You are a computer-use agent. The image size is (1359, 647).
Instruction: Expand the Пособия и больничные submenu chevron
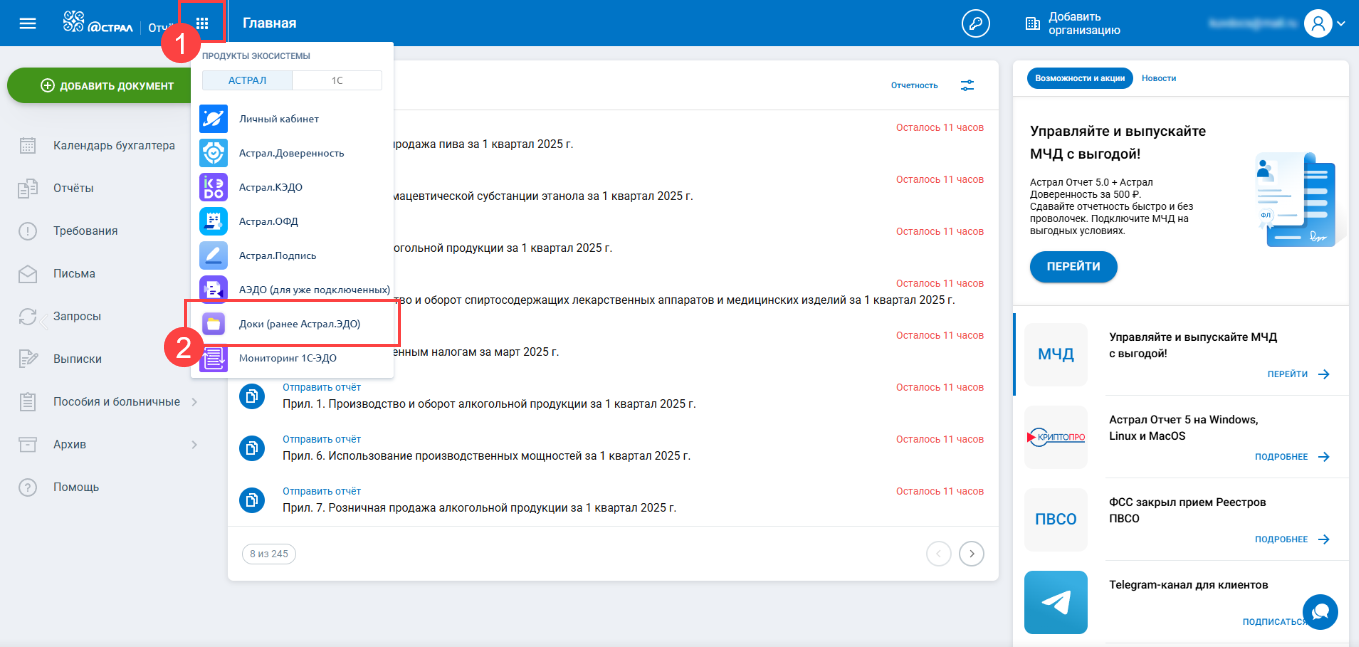tap(194, 402)
